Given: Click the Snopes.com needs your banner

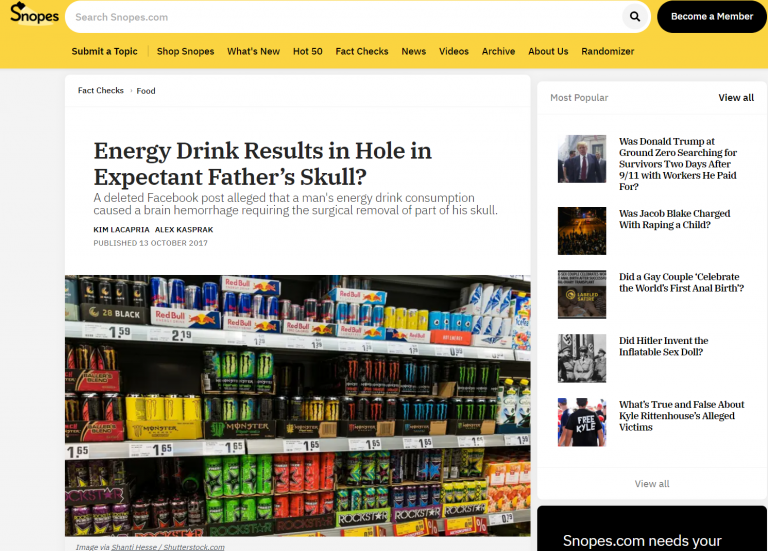Looking at the screenshot, I should click(652, 528).
